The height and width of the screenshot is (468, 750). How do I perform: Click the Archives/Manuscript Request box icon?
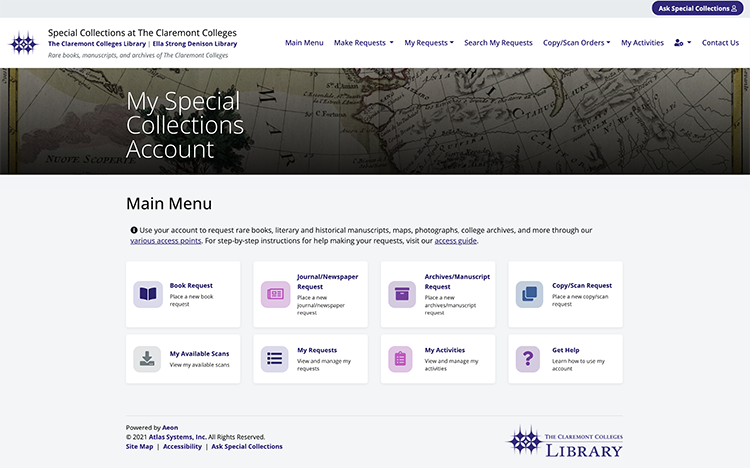point(402,294)
